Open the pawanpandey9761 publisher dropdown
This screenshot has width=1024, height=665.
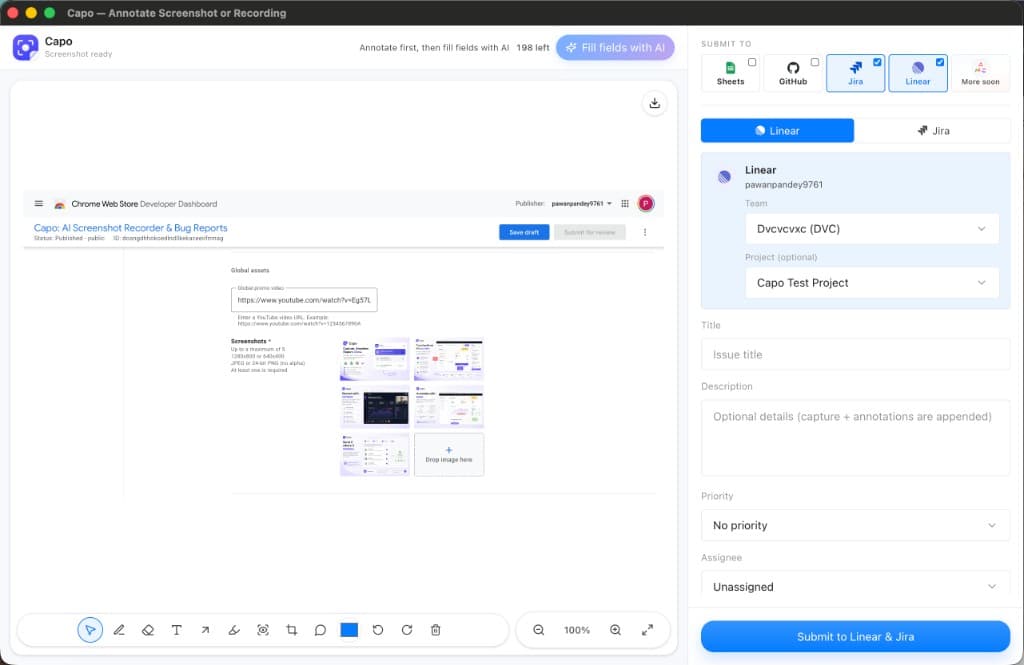(x=582, y=204)
